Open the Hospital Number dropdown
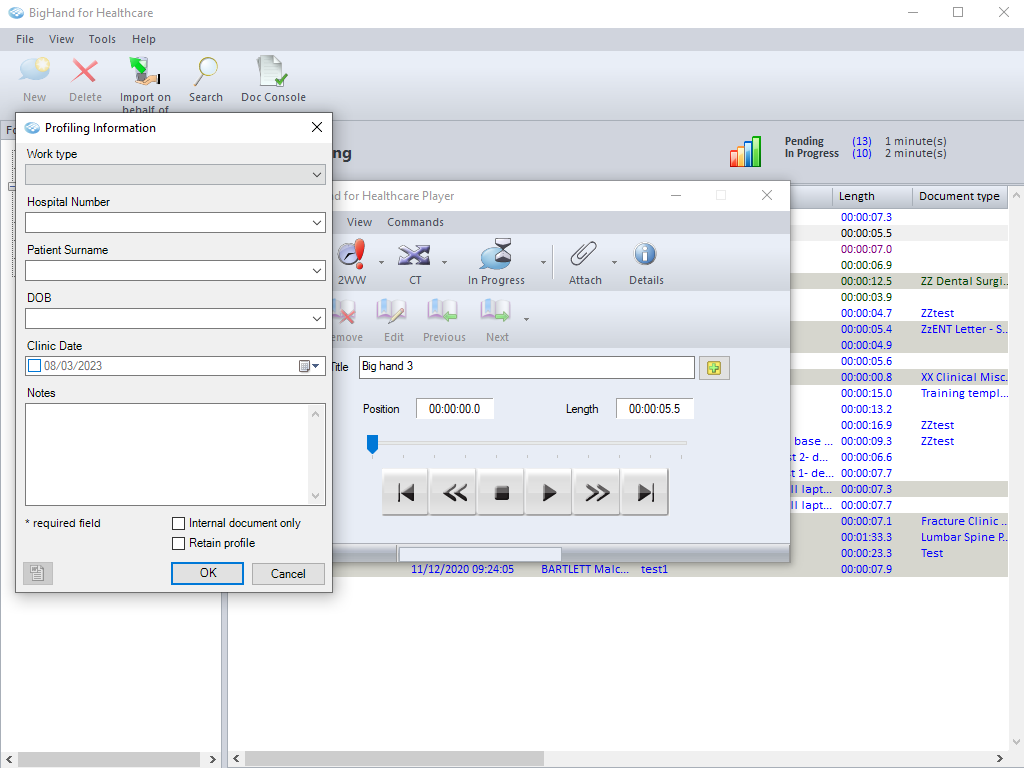This screenshot has height=768, width=1024. click(317, 223)
